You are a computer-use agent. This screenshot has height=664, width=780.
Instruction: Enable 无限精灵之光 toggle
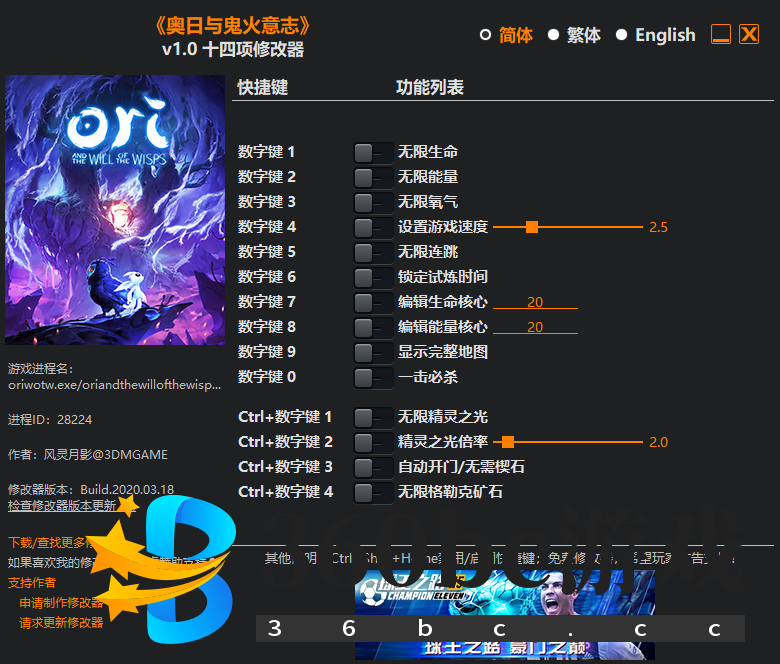pyautogui.click(x=373, y=418)
